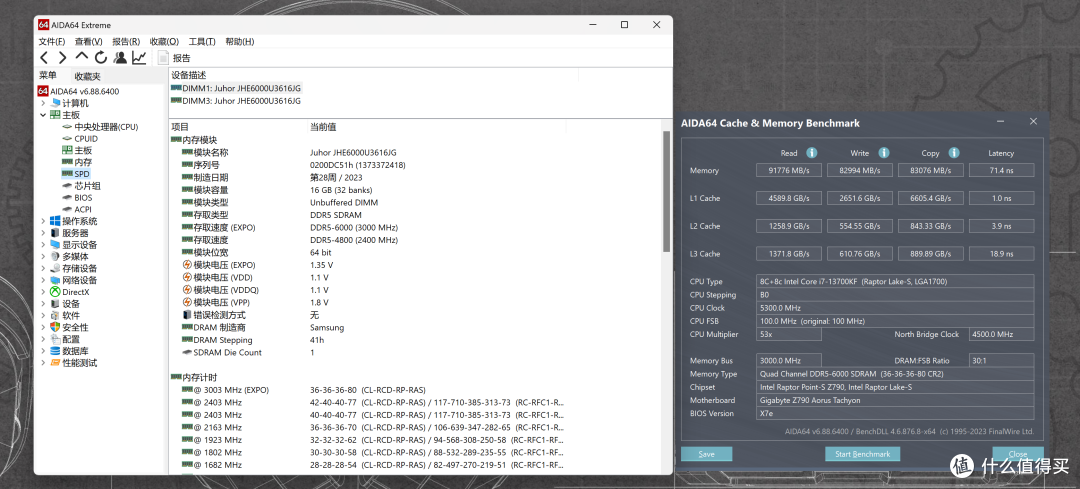Switch to the 菜单 tab
The width and height of the screenshot is (1080, 489).
pos(48,76)
